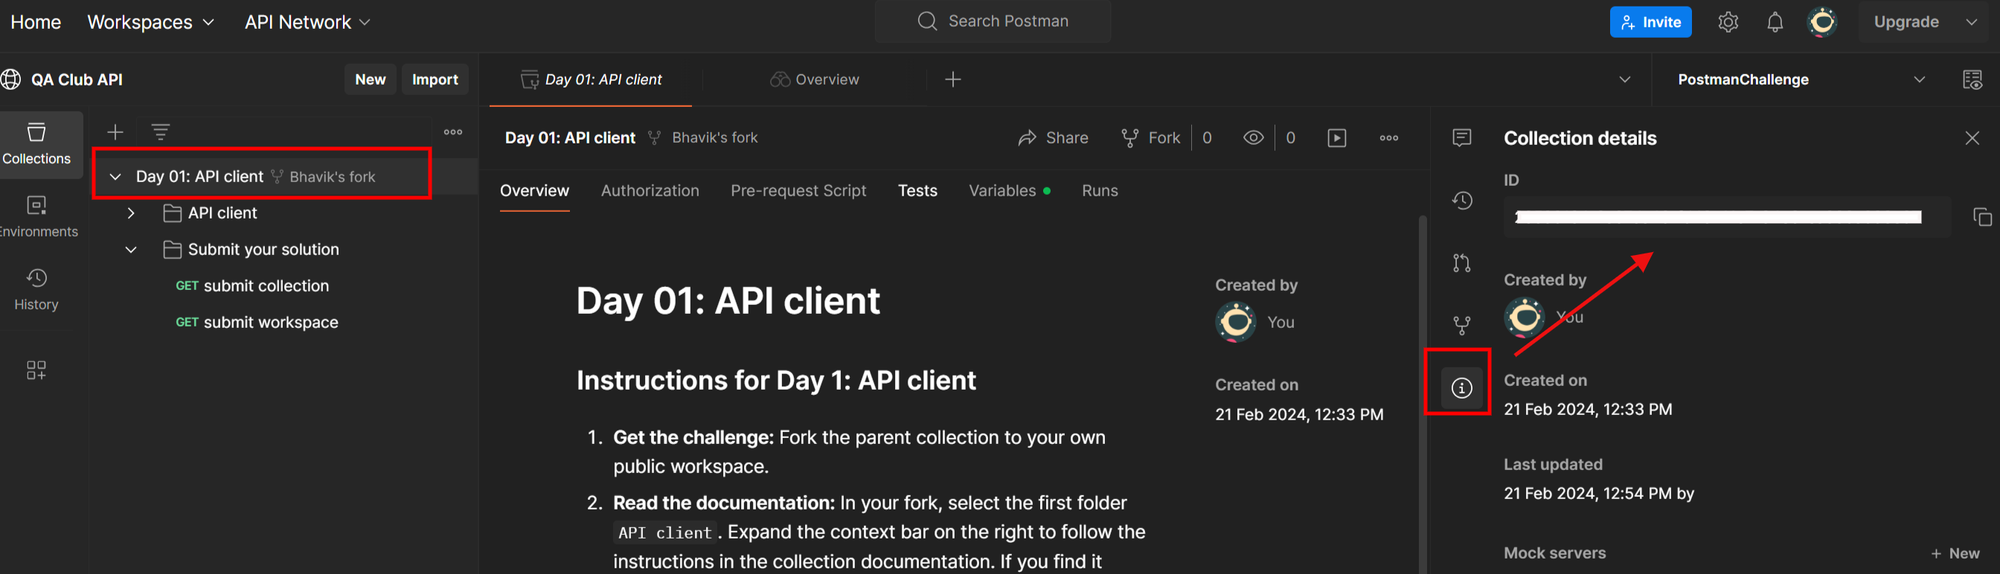Open the environment quick look icon
Viewport: 2000px width, 574px height.
coord(1972,80)
